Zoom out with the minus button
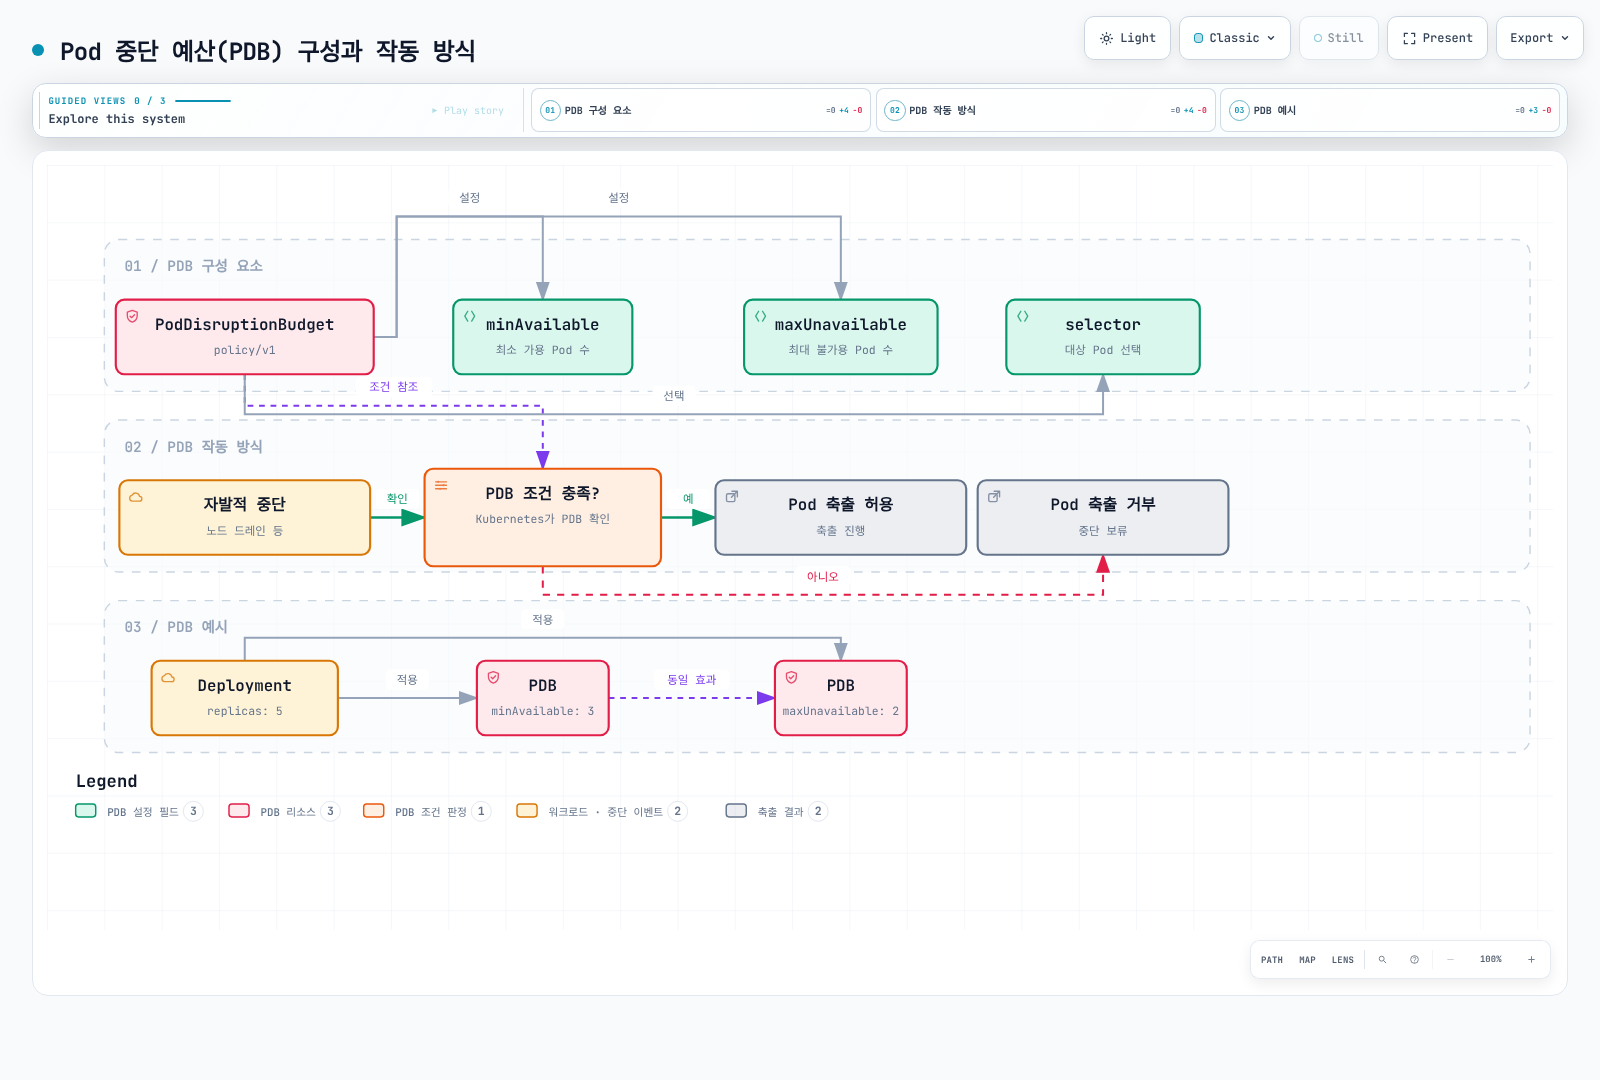1600x1080 pixels. (1450, 959)
